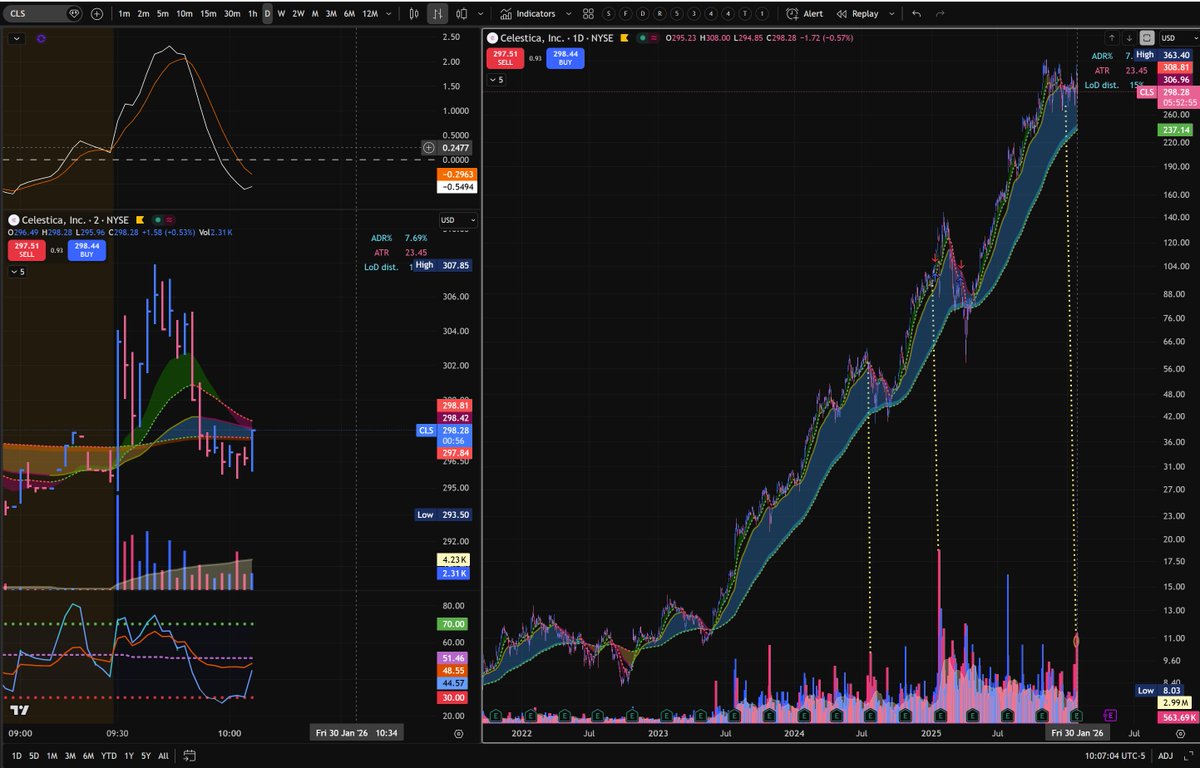The width and height of the screenshot is (1200, 768).
Task: Collapse the top-left oscillator pane legend
Action: pos(16,37)
